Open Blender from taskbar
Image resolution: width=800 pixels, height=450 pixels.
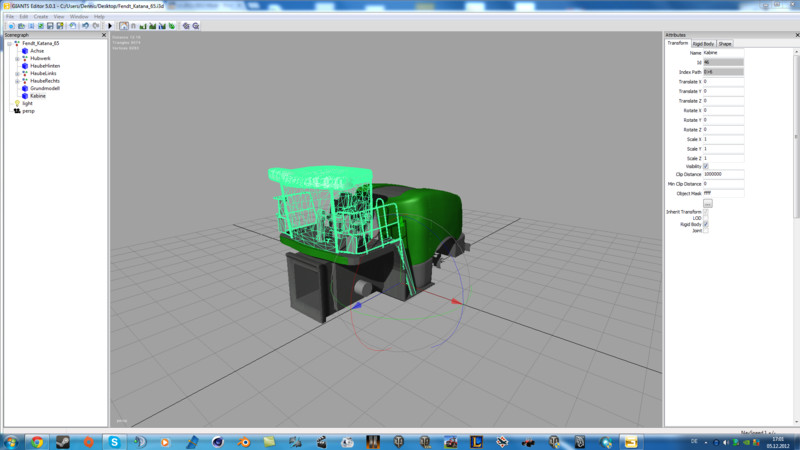point(244,442)
